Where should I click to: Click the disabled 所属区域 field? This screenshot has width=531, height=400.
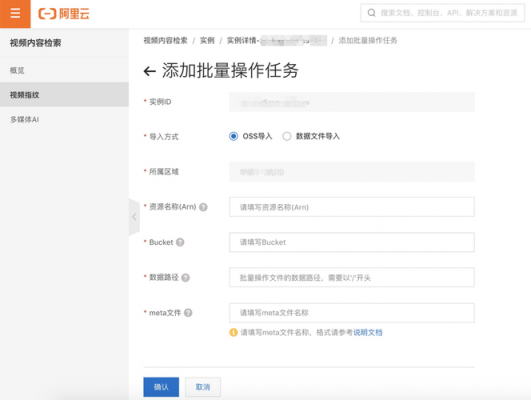click(x=352, y=172)
